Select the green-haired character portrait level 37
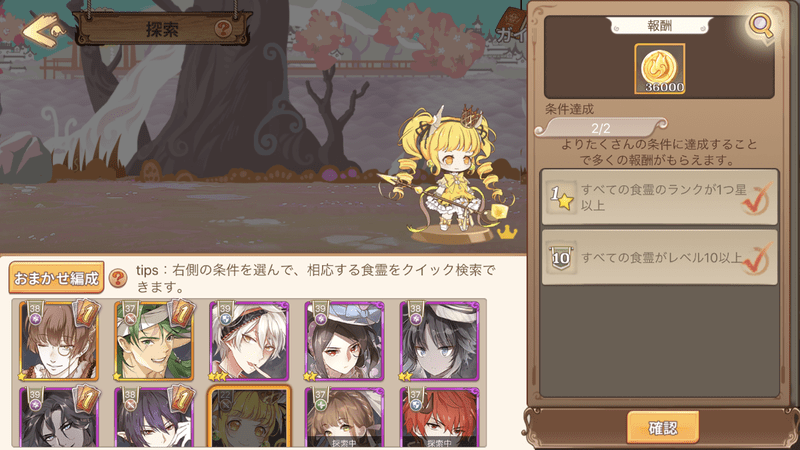The height and width of the screenshot is (450, 800). (x=154, y=341)
